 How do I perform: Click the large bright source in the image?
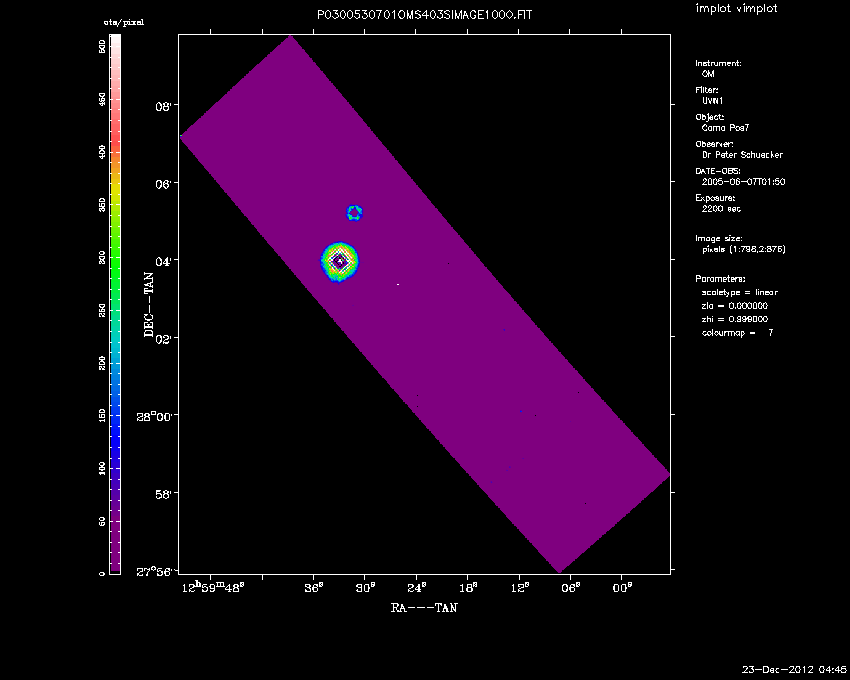pyautogui.click(x=339, y=262)
